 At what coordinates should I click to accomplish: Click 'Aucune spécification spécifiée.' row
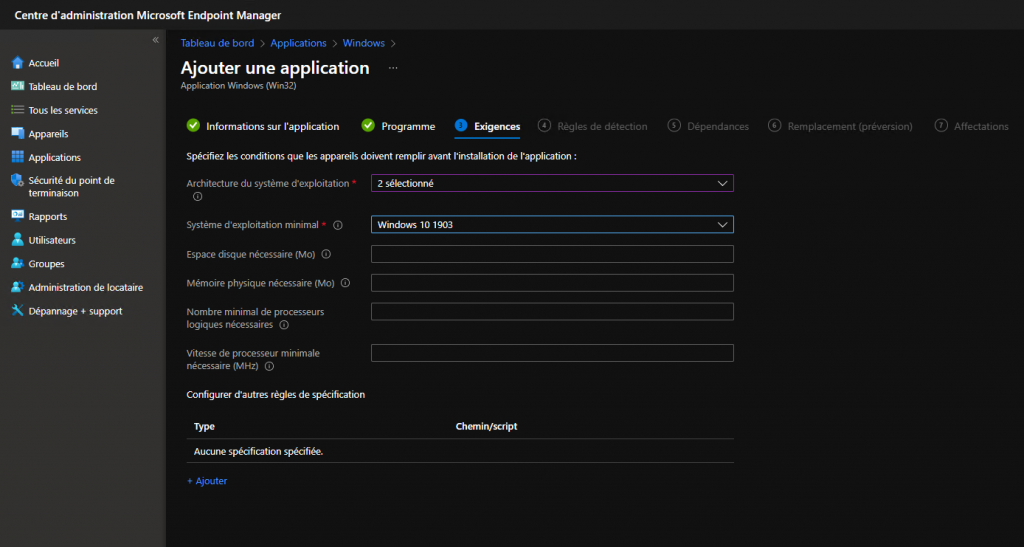tap(460, 452)
